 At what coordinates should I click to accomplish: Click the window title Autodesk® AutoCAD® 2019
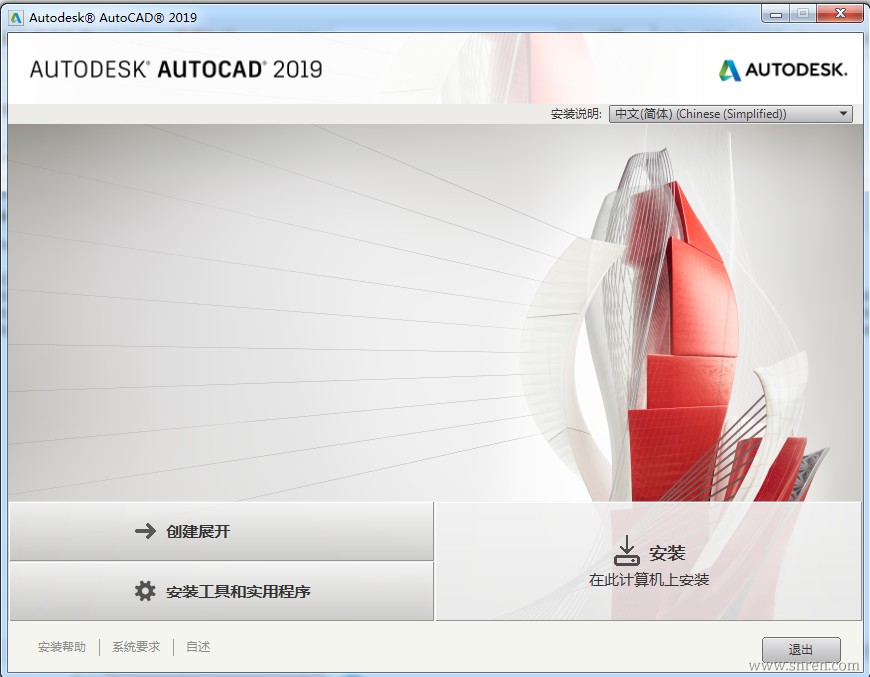[x=113, y=18]
